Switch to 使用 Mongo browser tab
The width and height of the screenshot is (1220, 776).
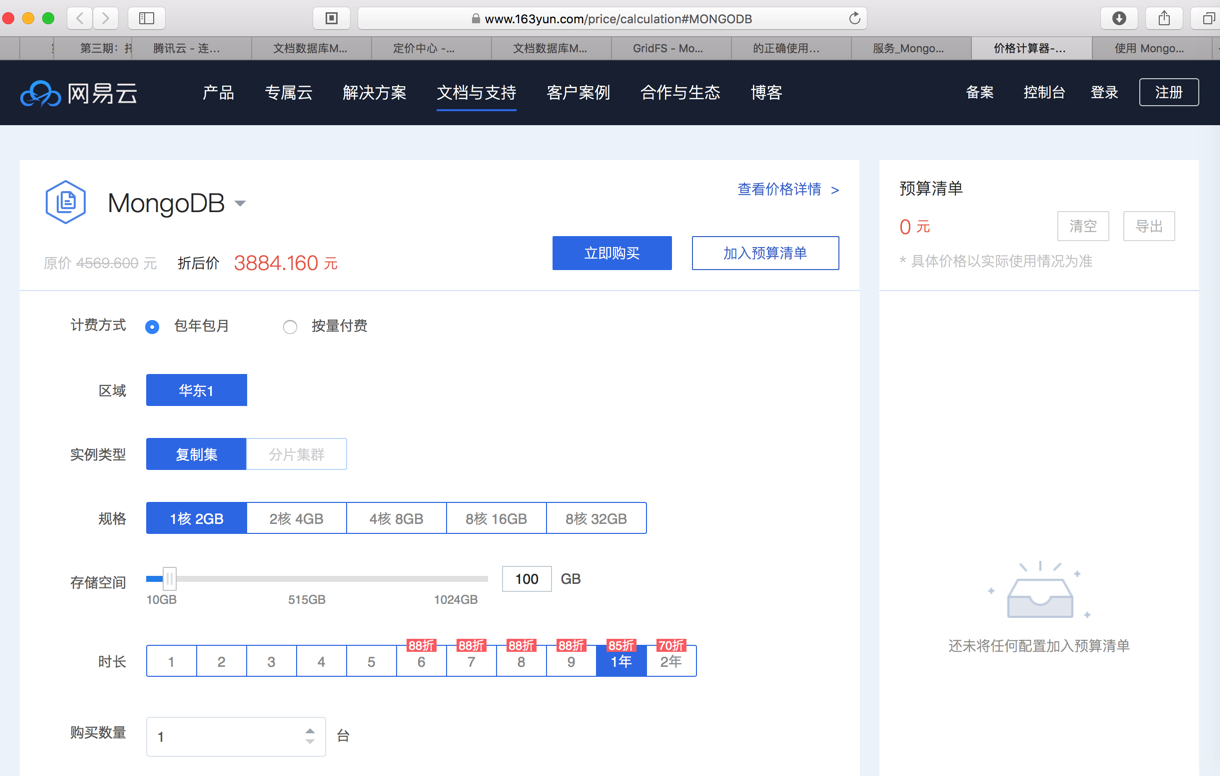click(x=1150, y=48)
